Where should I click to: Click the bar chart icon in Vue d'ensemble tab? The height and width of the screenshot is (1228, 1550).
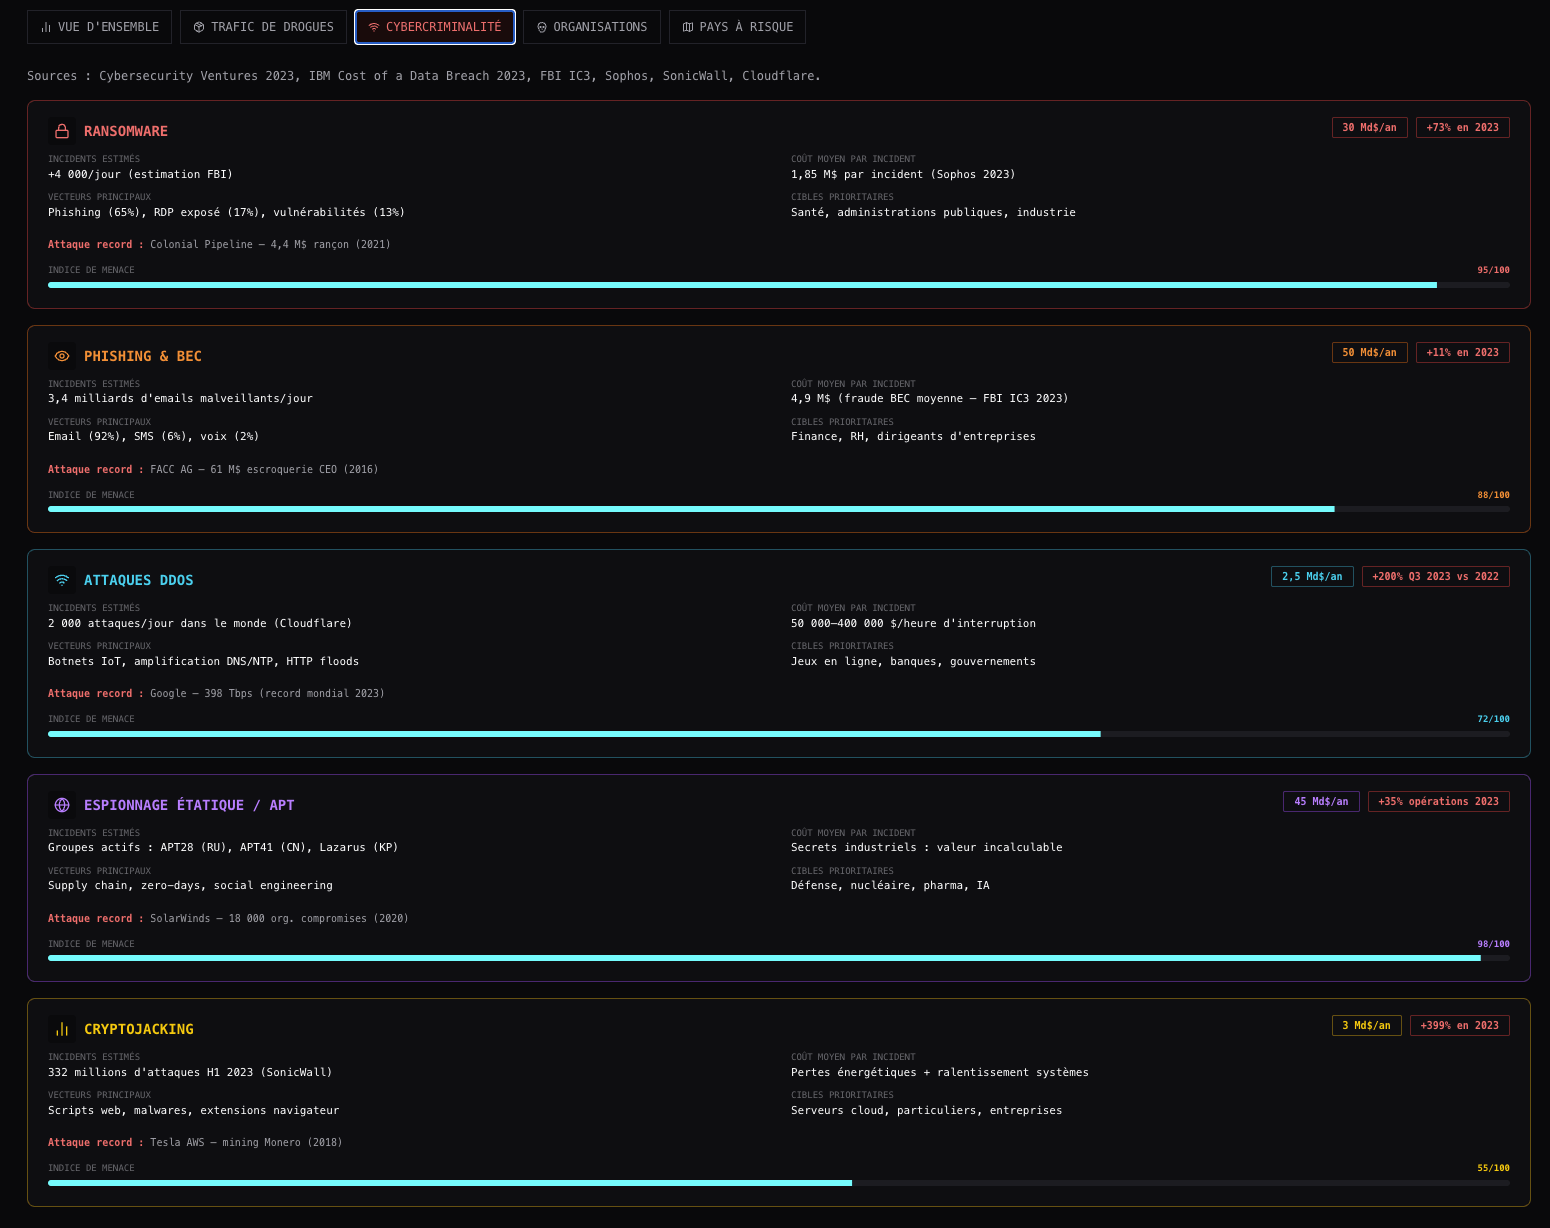(x=46, y=27)
